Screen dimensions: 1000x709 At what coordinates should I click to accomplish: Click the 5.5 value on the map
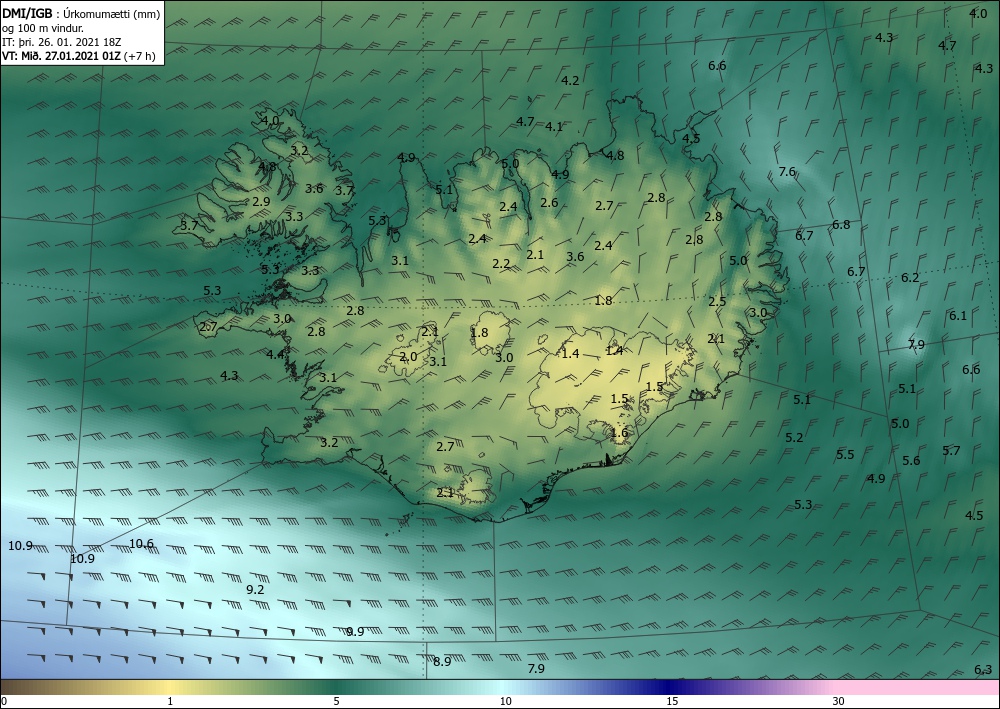tap(845, 455)
